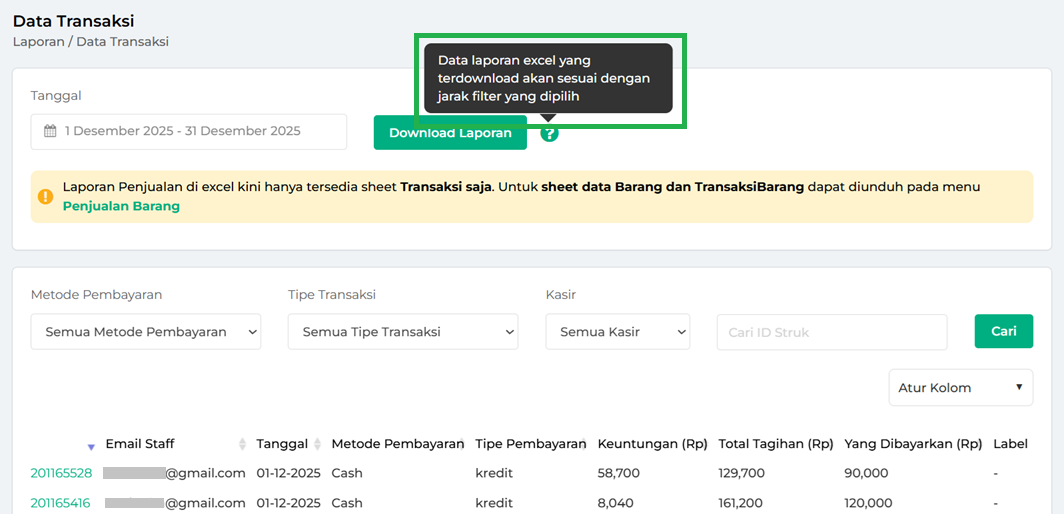Expand the Atur Kolom column selector
Viewport: 1064px width, 521px height.
960,387
